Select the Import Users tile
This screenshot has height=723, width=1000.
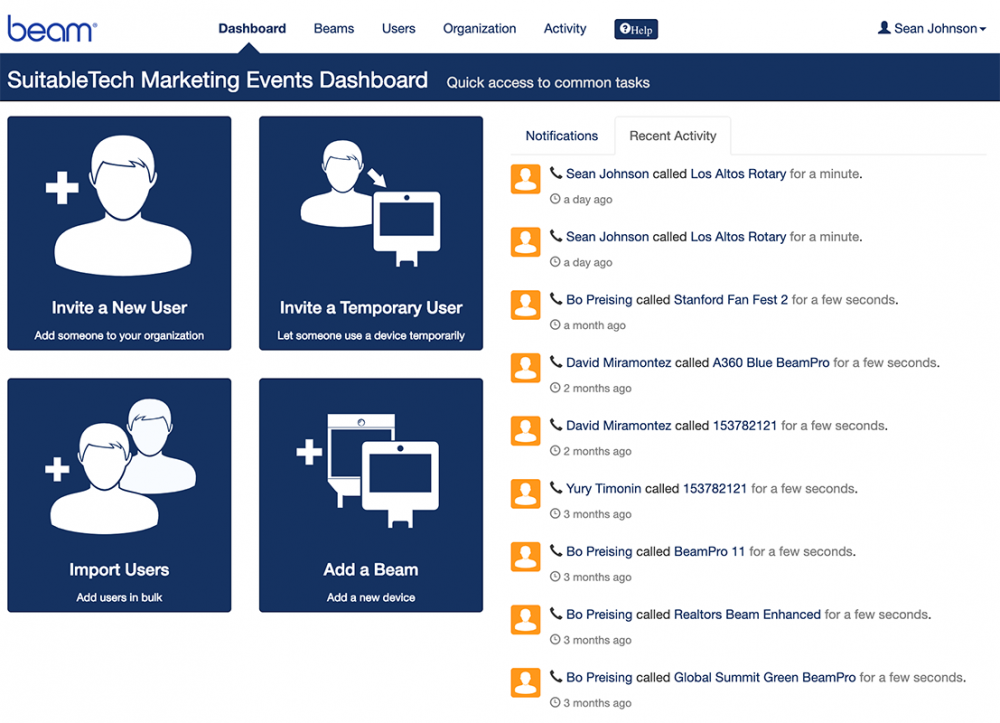pyautogui.click(x=119, y=495)
